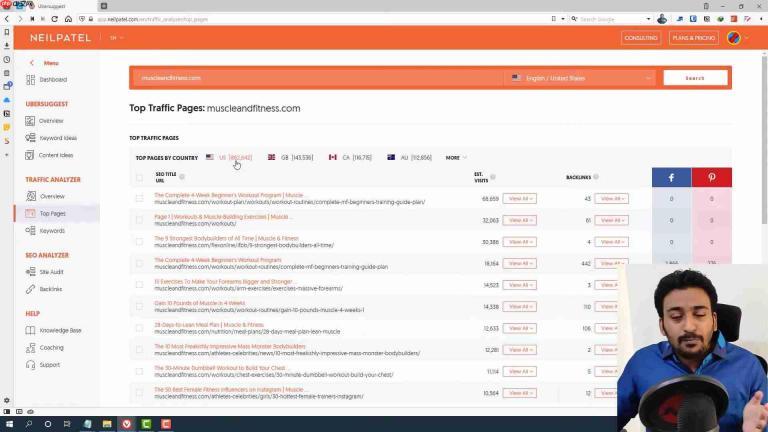
Task: Click the back arrow beside Menu
Action: tap(32, 63)
